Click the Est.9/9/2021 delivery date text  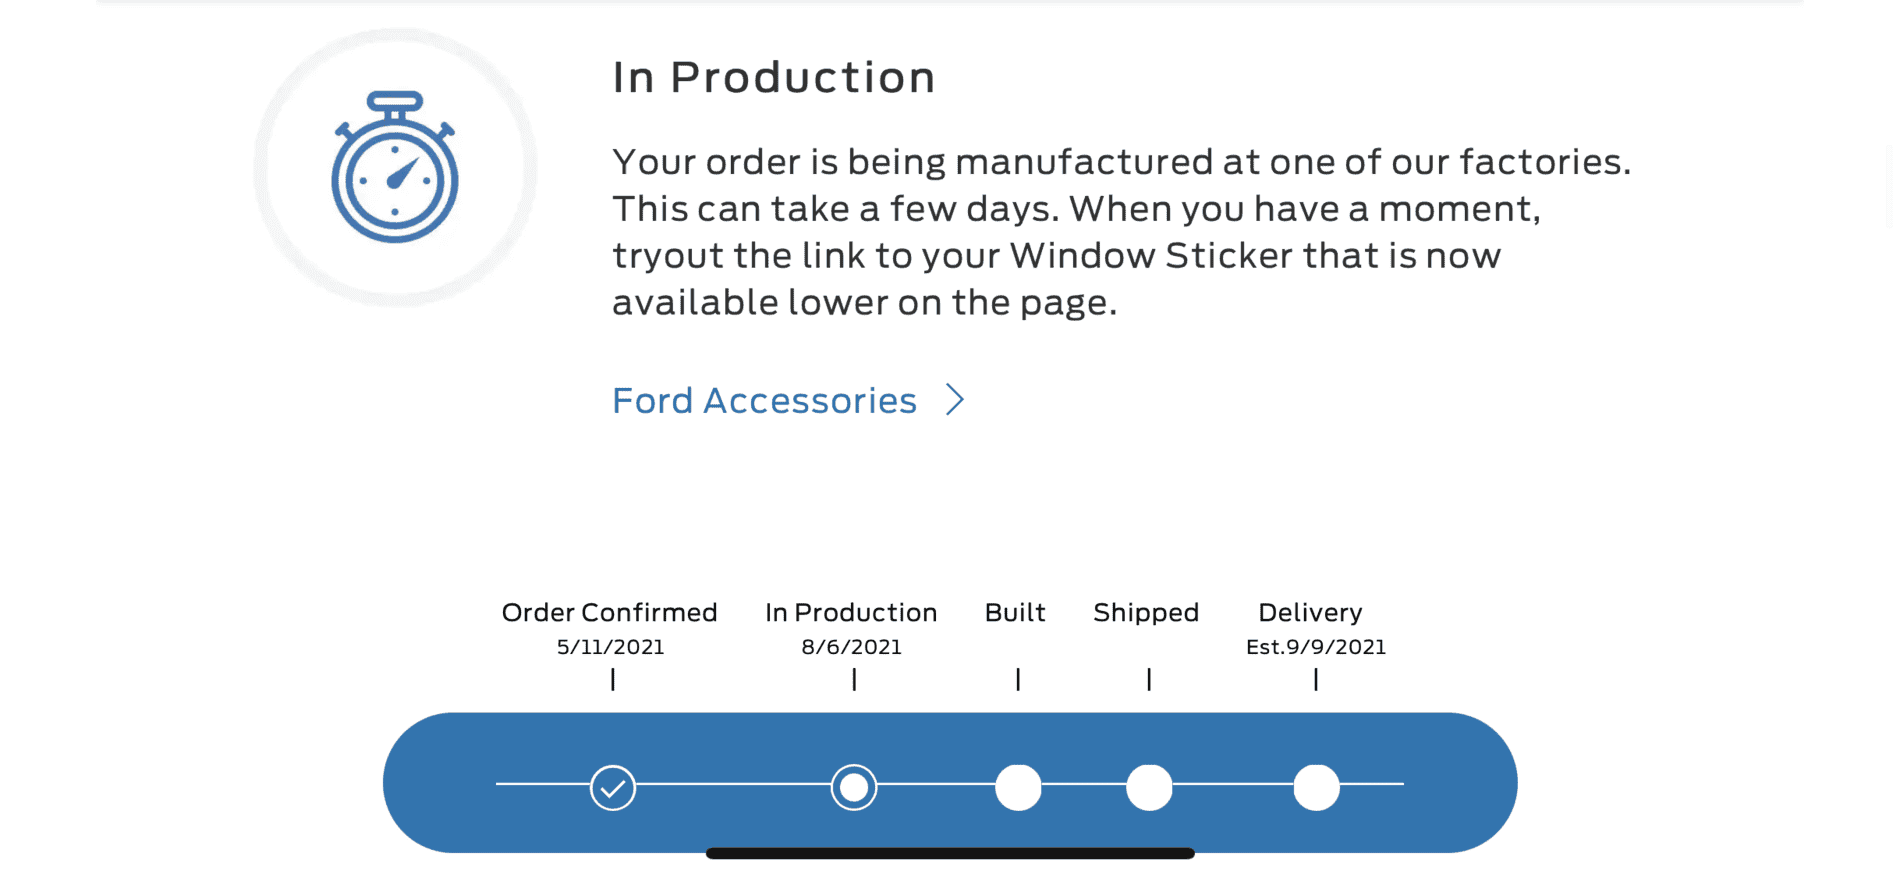tap(1314, 647)
